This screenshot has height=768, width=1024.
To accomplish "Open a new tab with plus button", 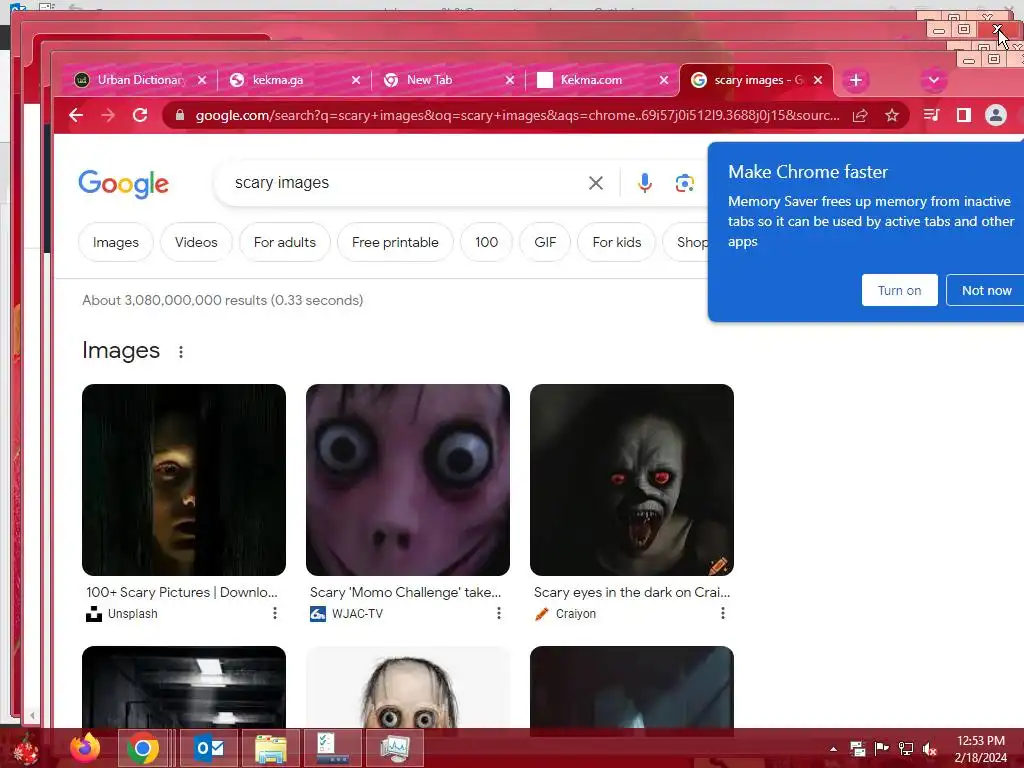I will click(x=856, y=80).
